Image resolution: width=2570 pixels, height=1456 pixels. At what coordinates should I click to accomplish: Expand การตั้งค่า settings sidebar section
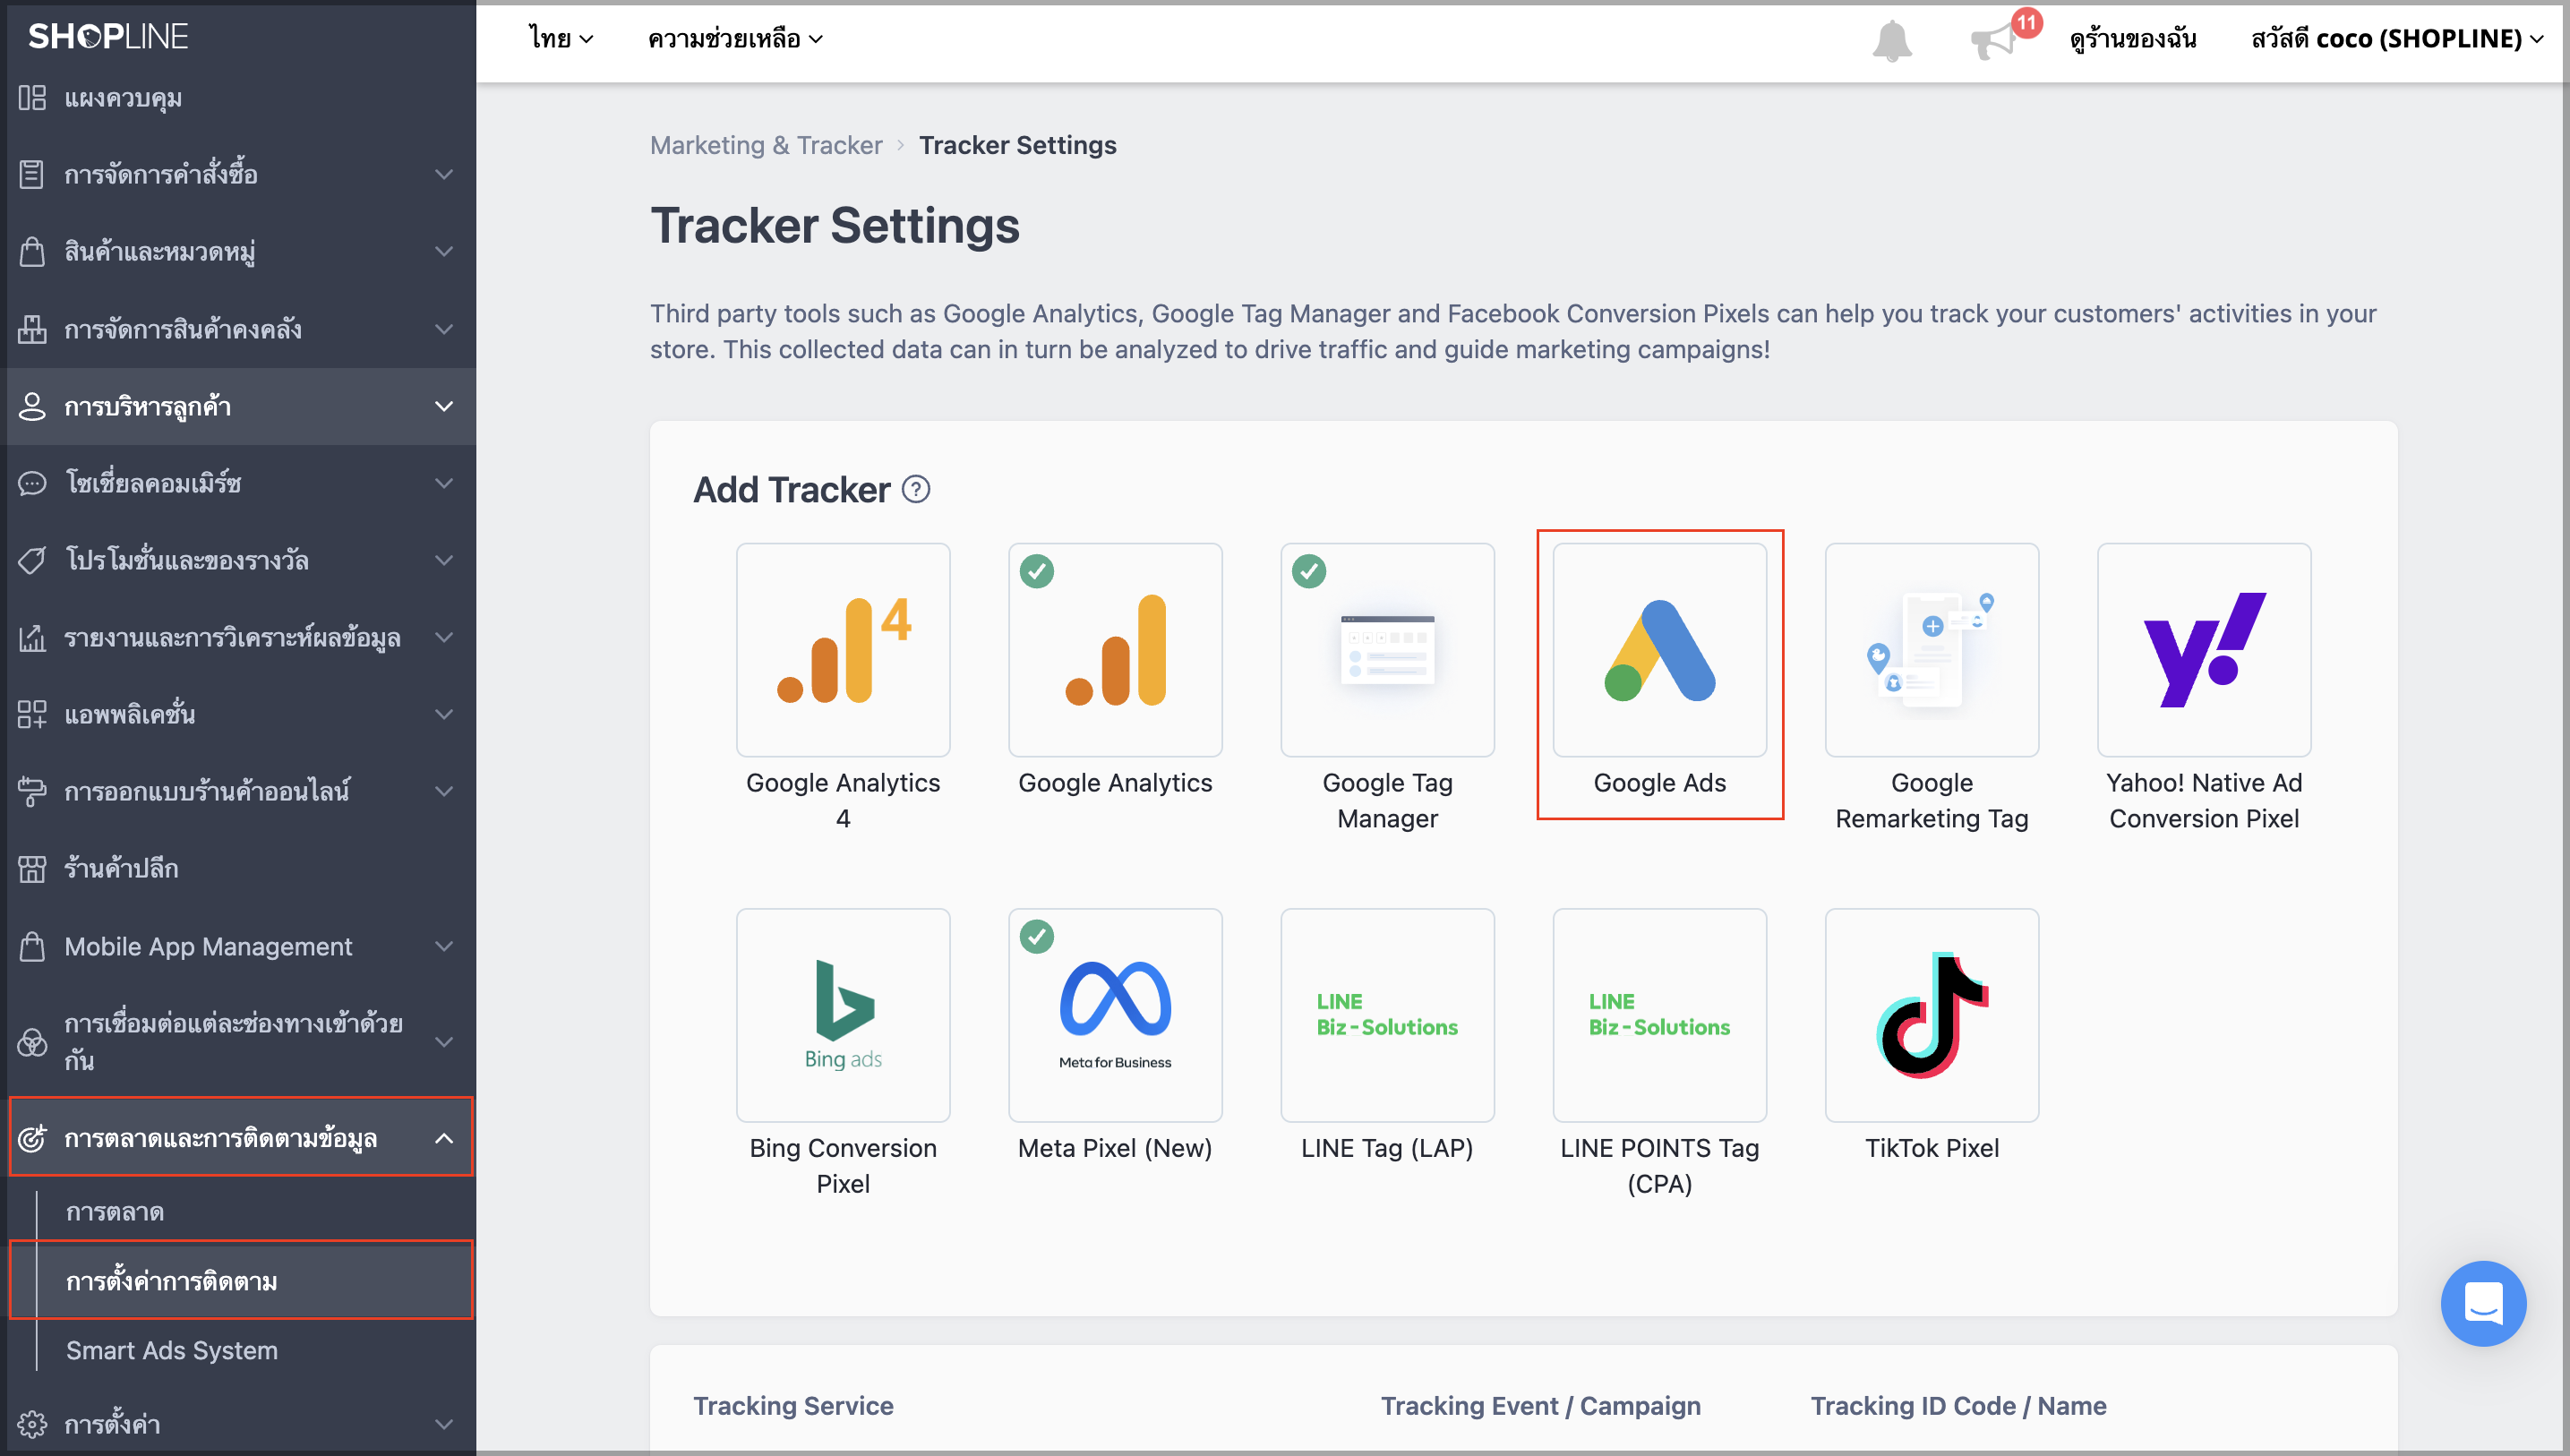pyautogui.click(x=238, y=1423)
